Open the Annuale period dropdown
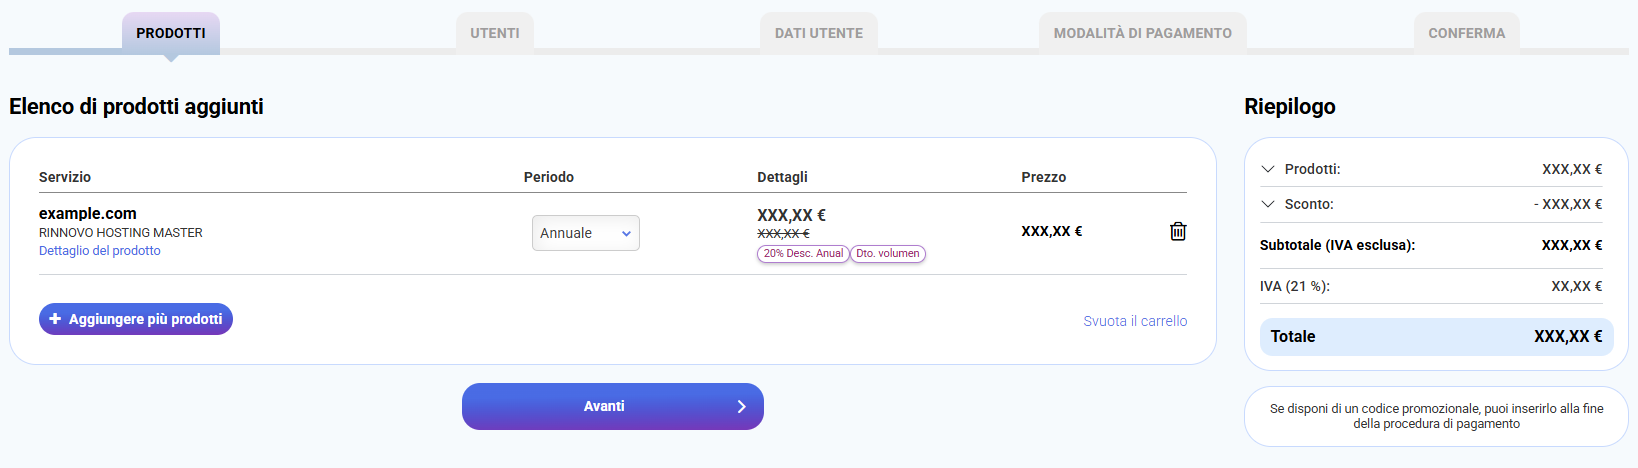1638x468 pixels. (x=585, y=233)
